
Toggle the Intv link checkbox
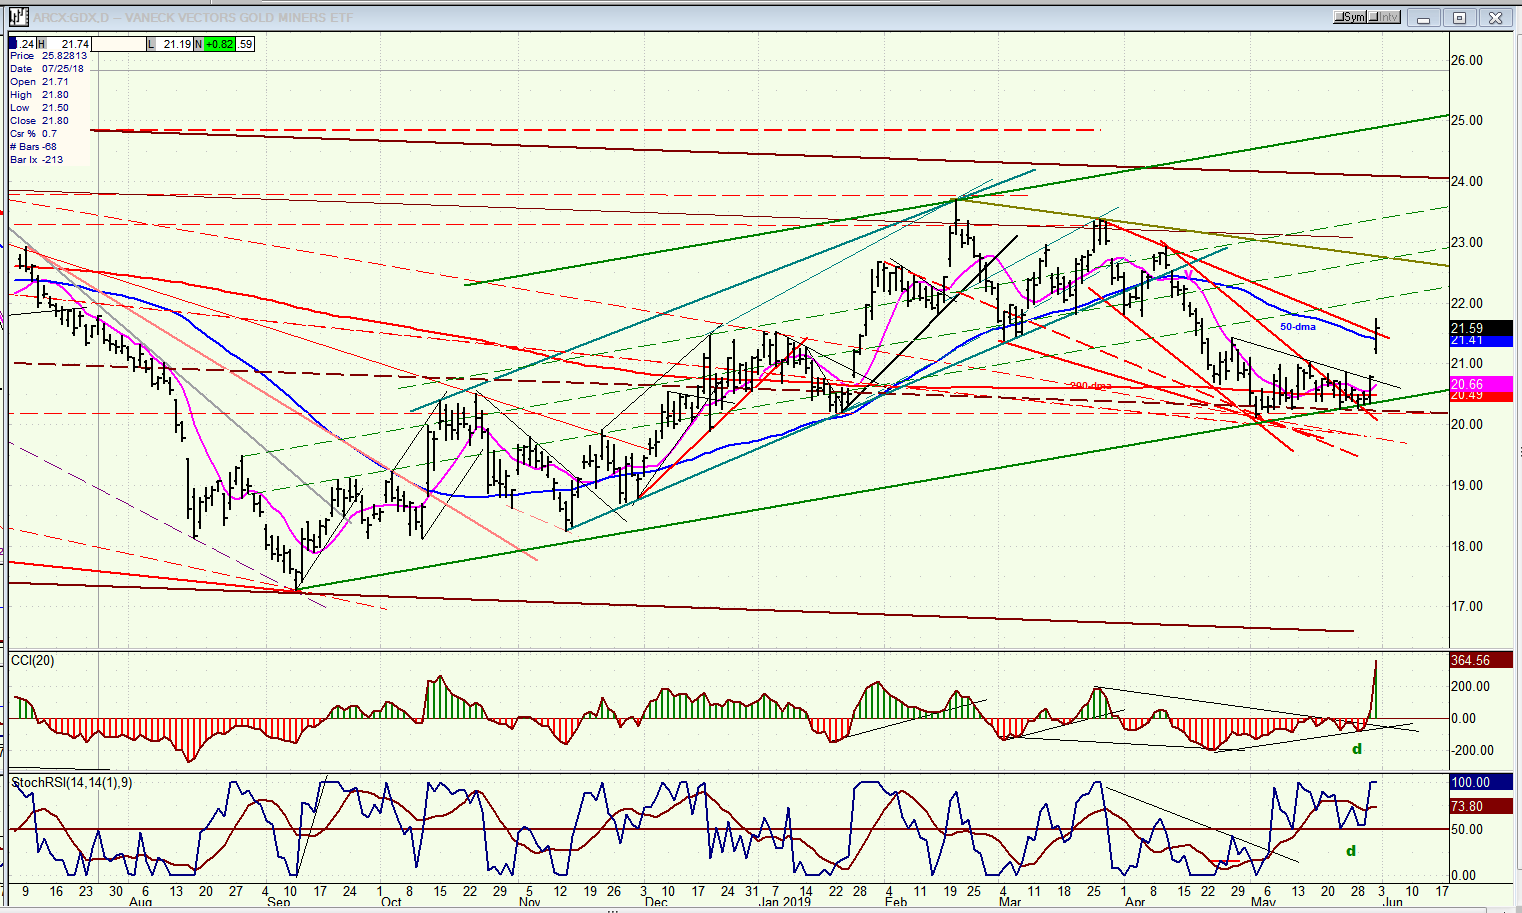point(1384,18)
